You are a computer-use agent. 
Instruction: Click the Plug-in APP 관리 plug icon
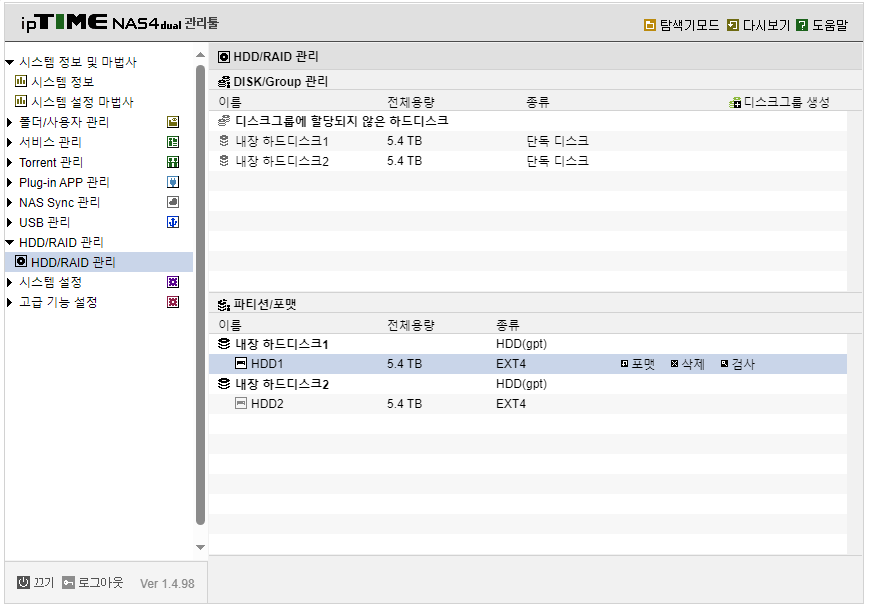click(x=173, y=182)
